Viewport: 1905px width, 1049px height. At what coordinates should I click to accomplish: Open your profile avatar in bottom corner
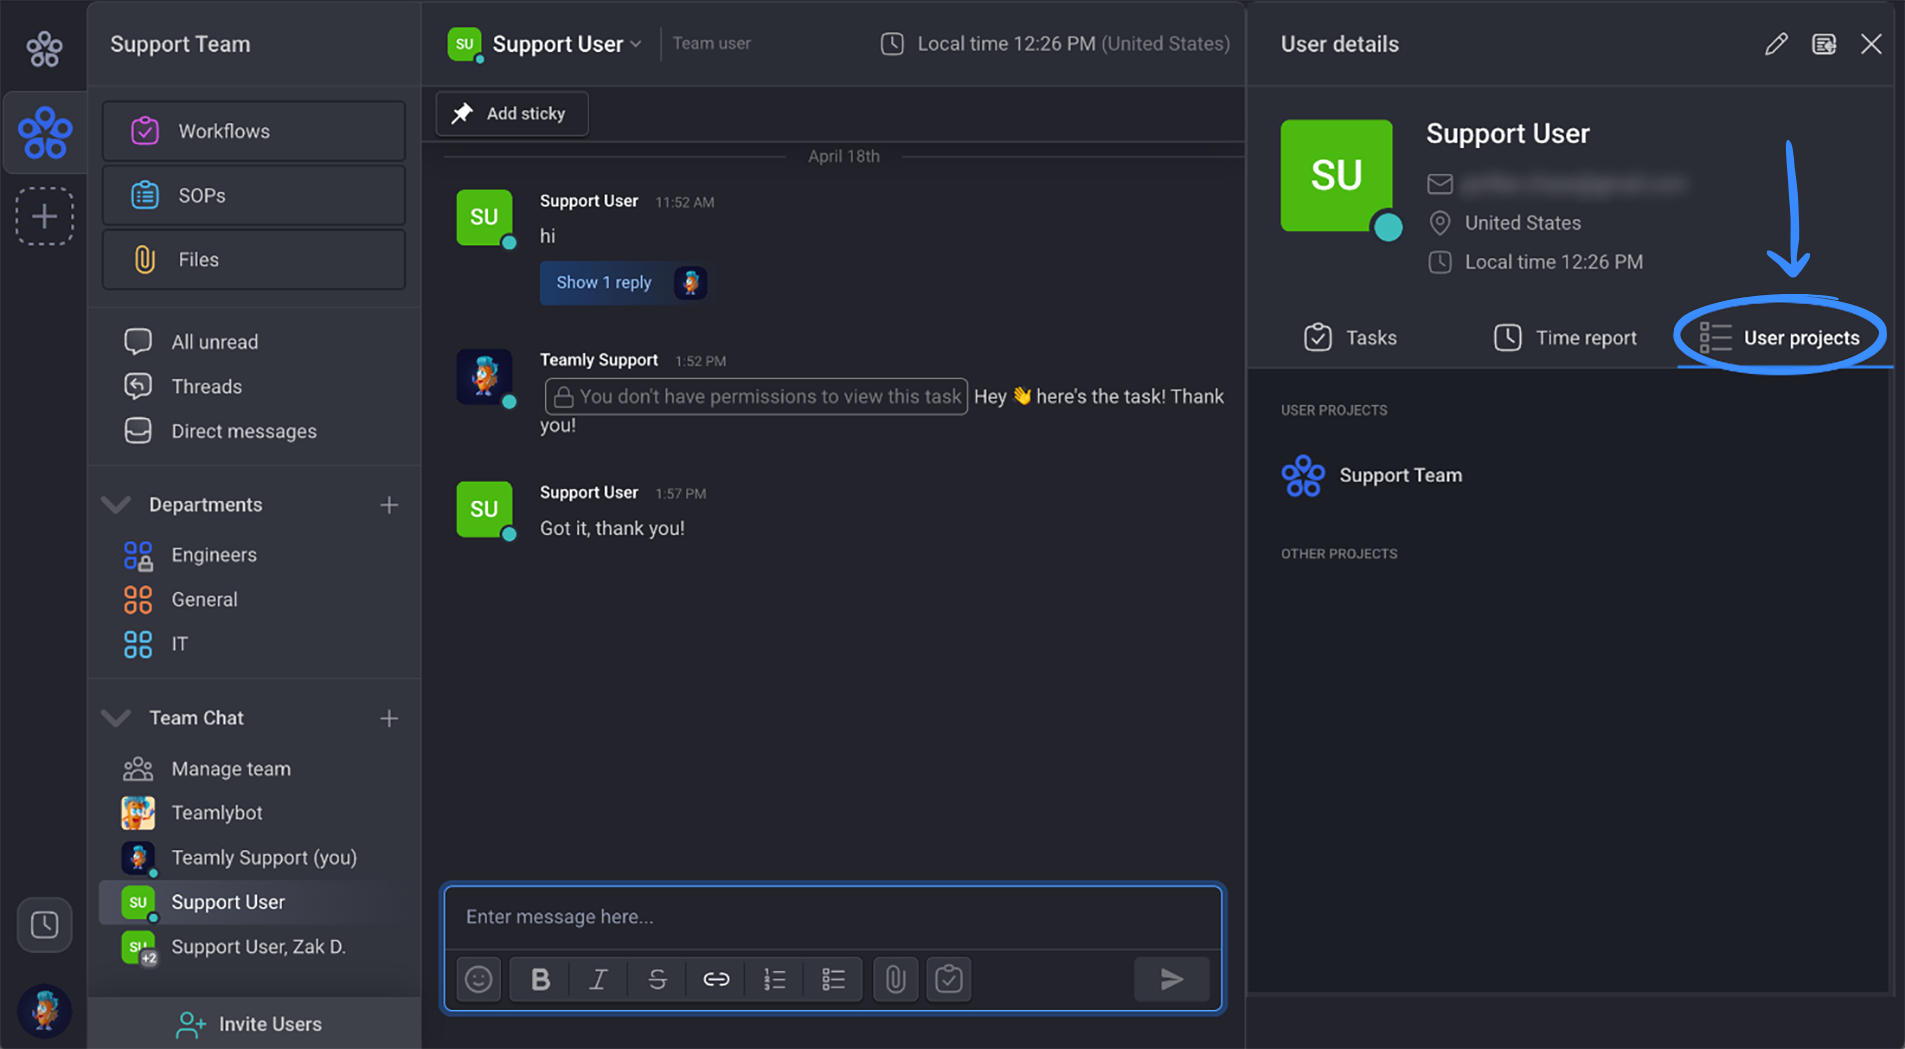[x=44, y=1009]
